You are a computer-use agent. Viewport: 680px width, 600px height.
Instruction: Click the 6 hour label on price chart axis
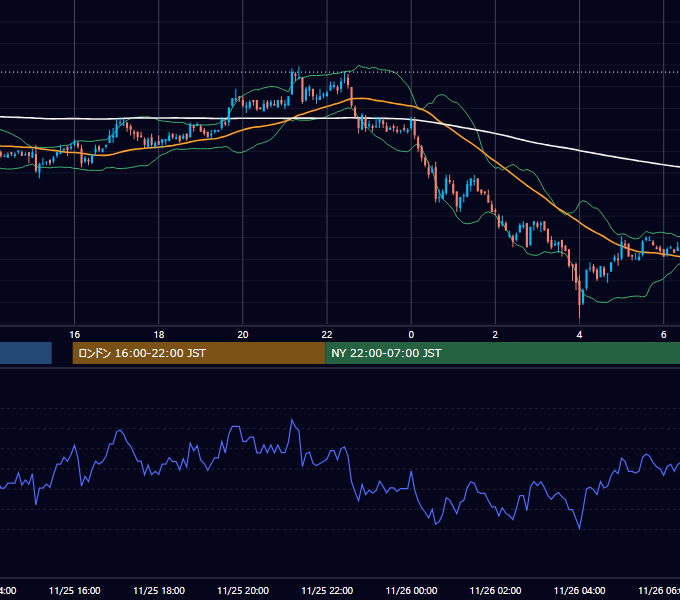point(664,335)
